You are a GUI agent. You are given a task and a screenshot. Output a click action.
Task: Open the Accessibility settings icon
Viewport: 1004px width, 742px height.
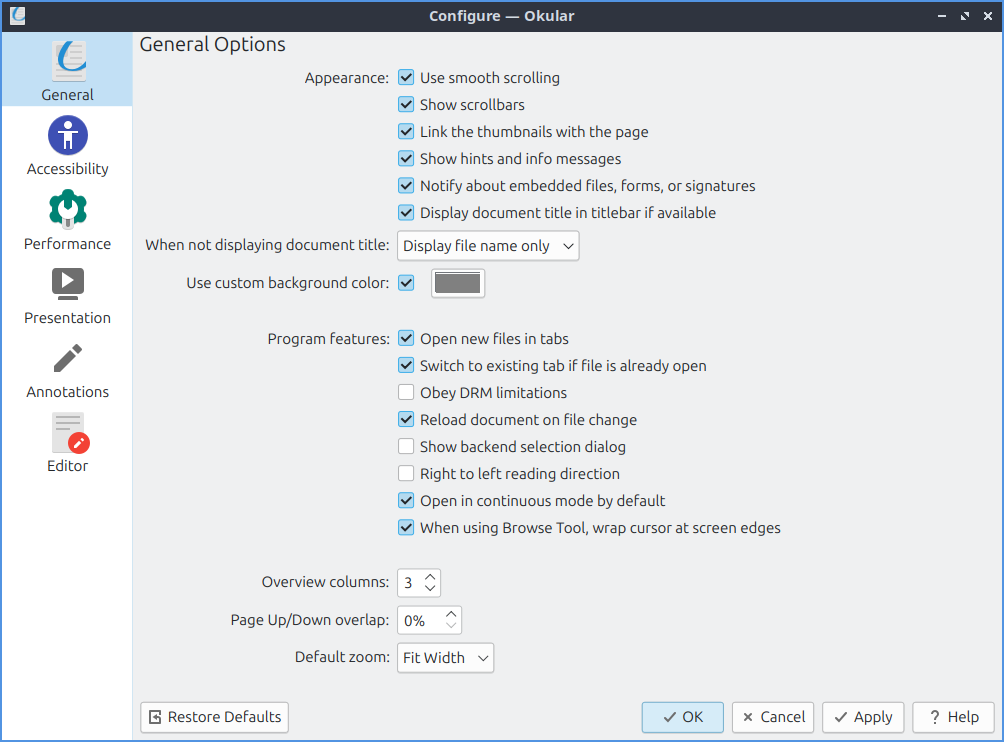coord(67,135)
